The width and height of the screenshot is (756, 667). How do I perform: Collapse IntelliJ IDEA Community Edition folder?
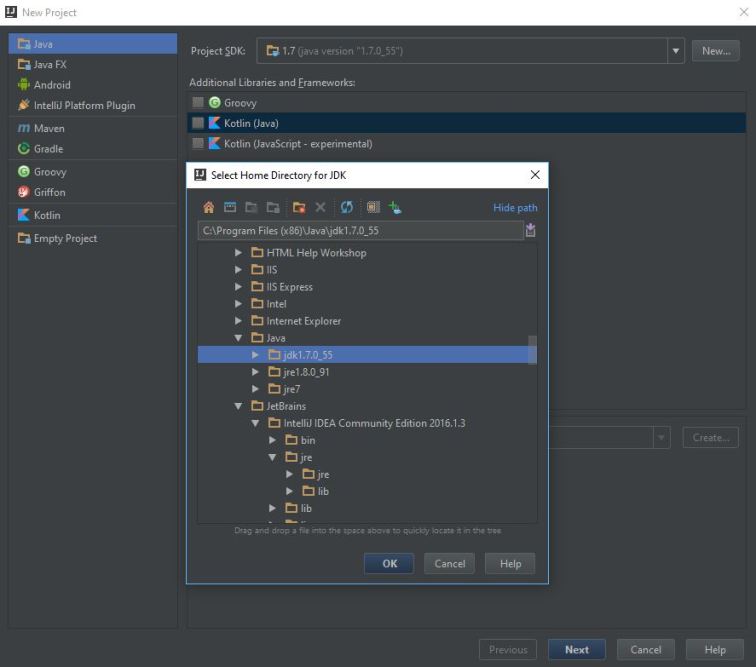255,422
